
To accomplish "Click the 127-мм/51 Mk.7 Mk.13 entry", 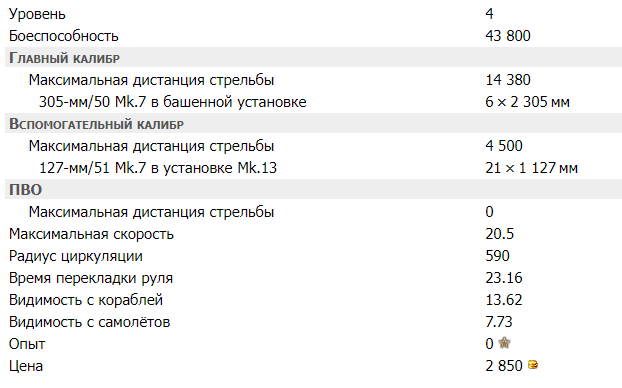I will [158, 168].
